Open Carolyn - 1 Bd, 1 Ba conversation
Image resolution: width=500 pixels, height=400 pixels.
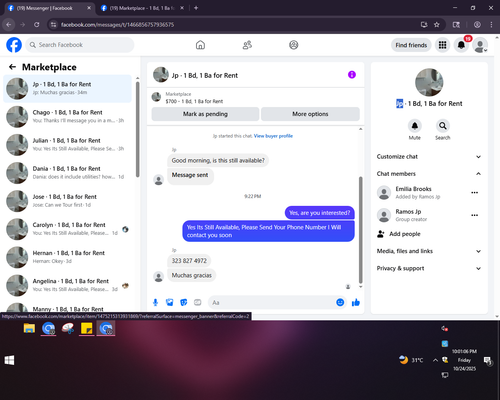(x=68, y=229)
